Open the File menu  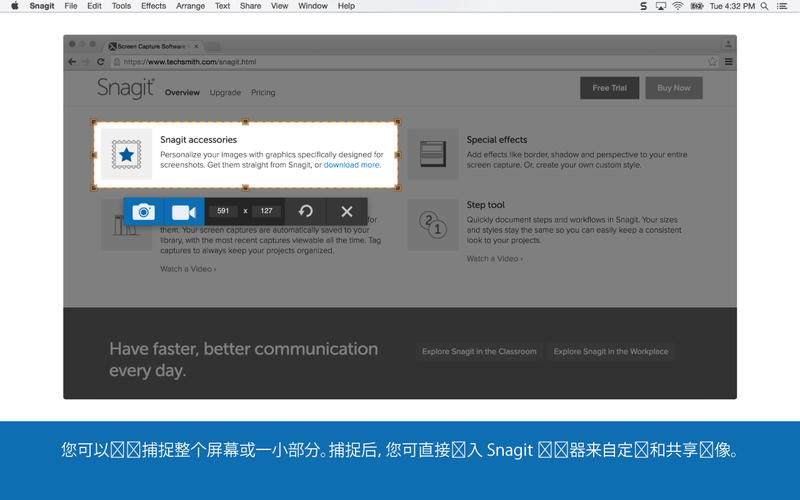[x=71, y=6]
